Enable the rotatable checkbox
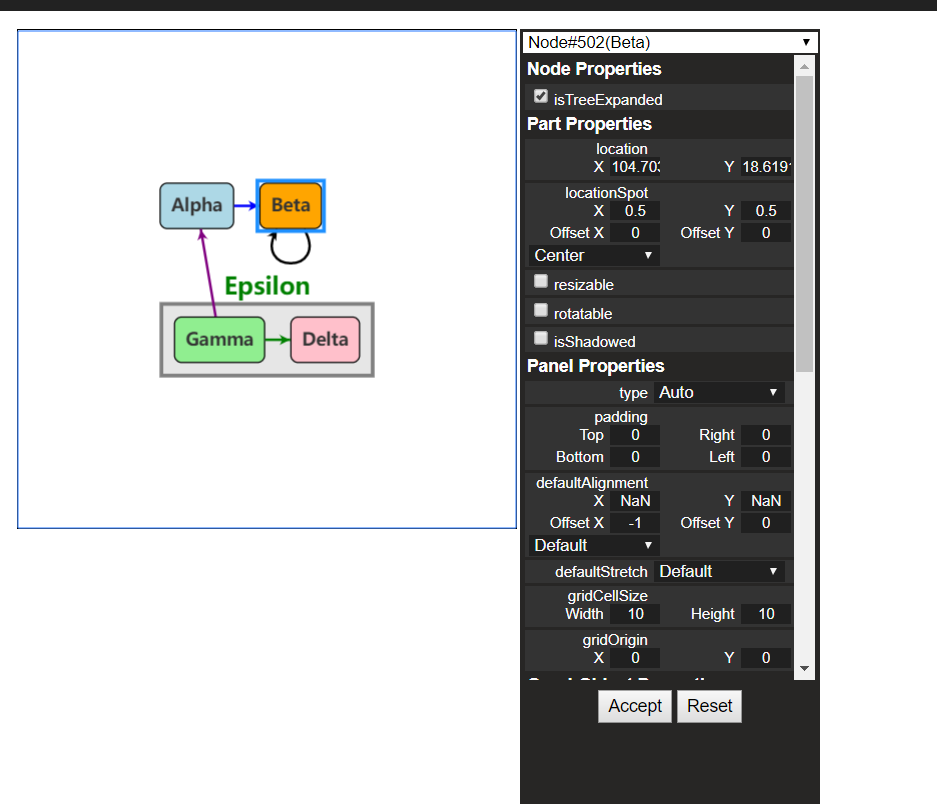 pos(541,310)
